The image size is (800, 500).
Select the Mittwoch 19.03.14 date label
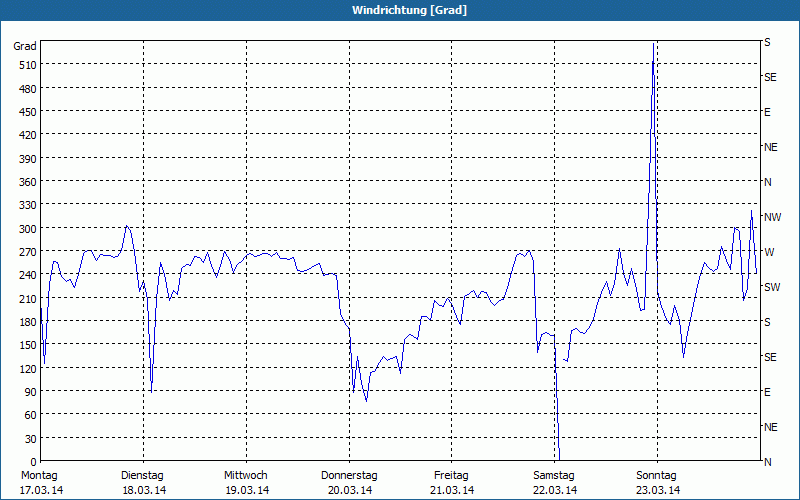point(246,483)
